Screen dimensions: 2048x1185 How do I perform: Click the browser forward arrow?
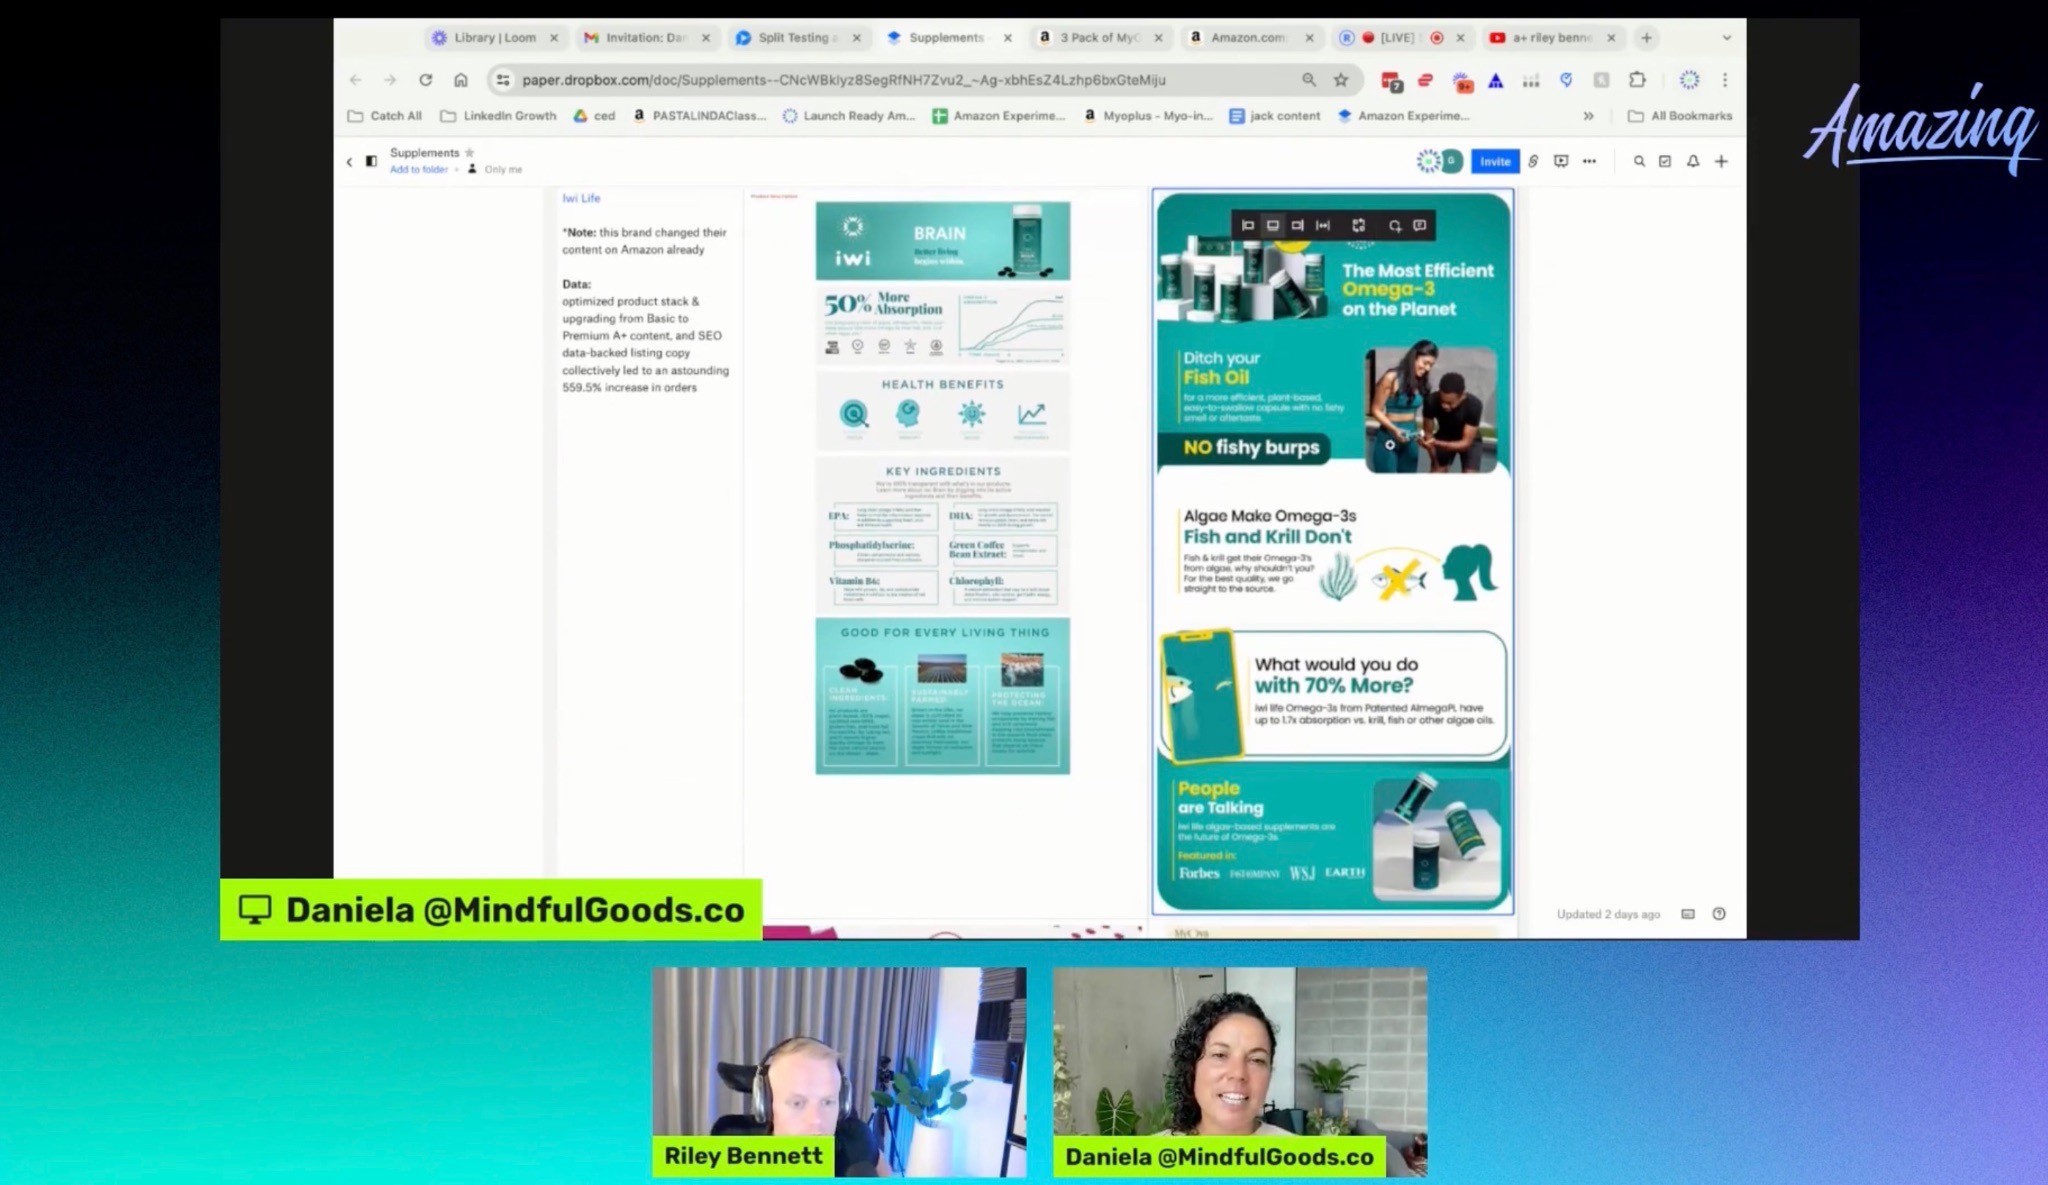click(390, 80)
